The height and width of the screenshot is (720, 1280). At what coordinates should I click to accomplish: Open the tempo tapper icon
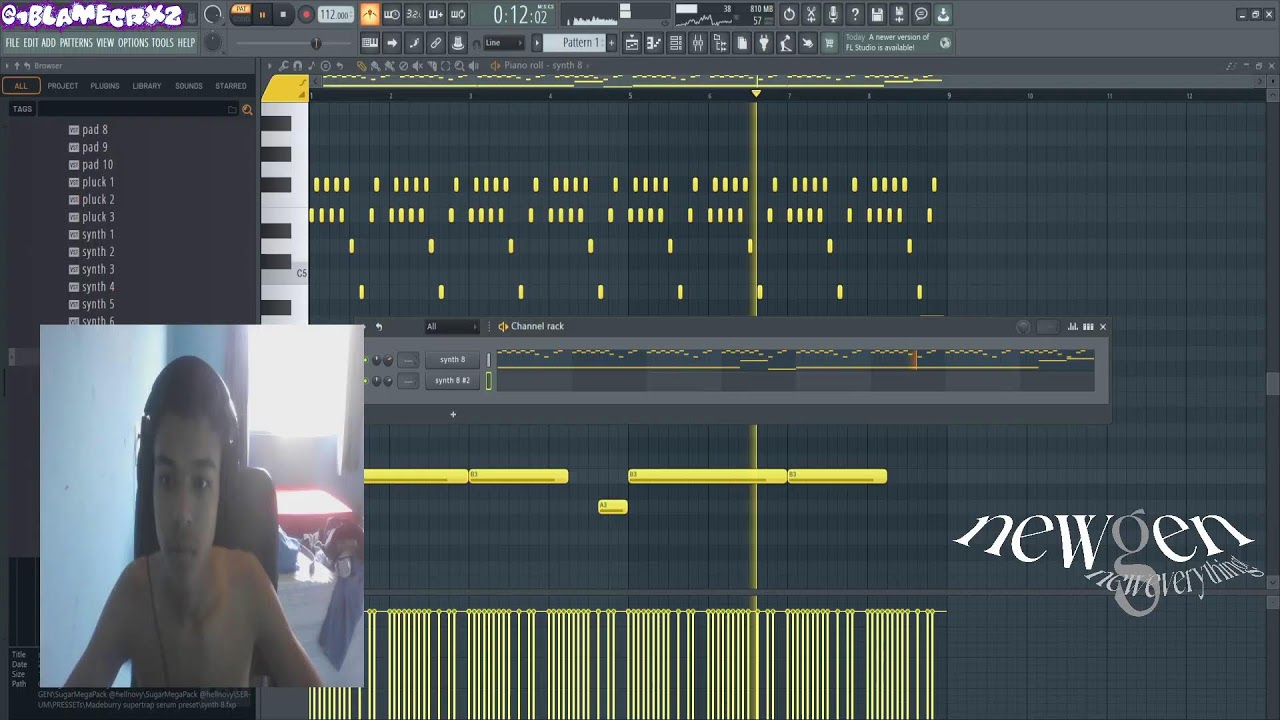786,43
